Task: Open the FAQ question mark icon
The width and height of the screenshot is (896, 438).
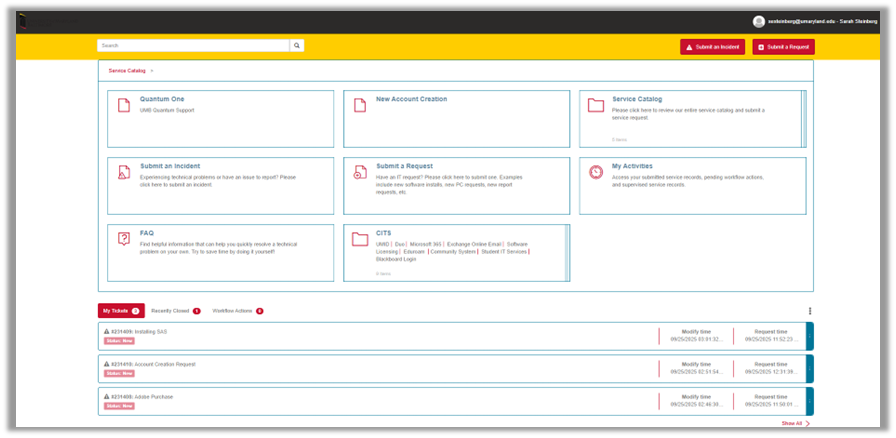Action: click(x=124, y=239)
